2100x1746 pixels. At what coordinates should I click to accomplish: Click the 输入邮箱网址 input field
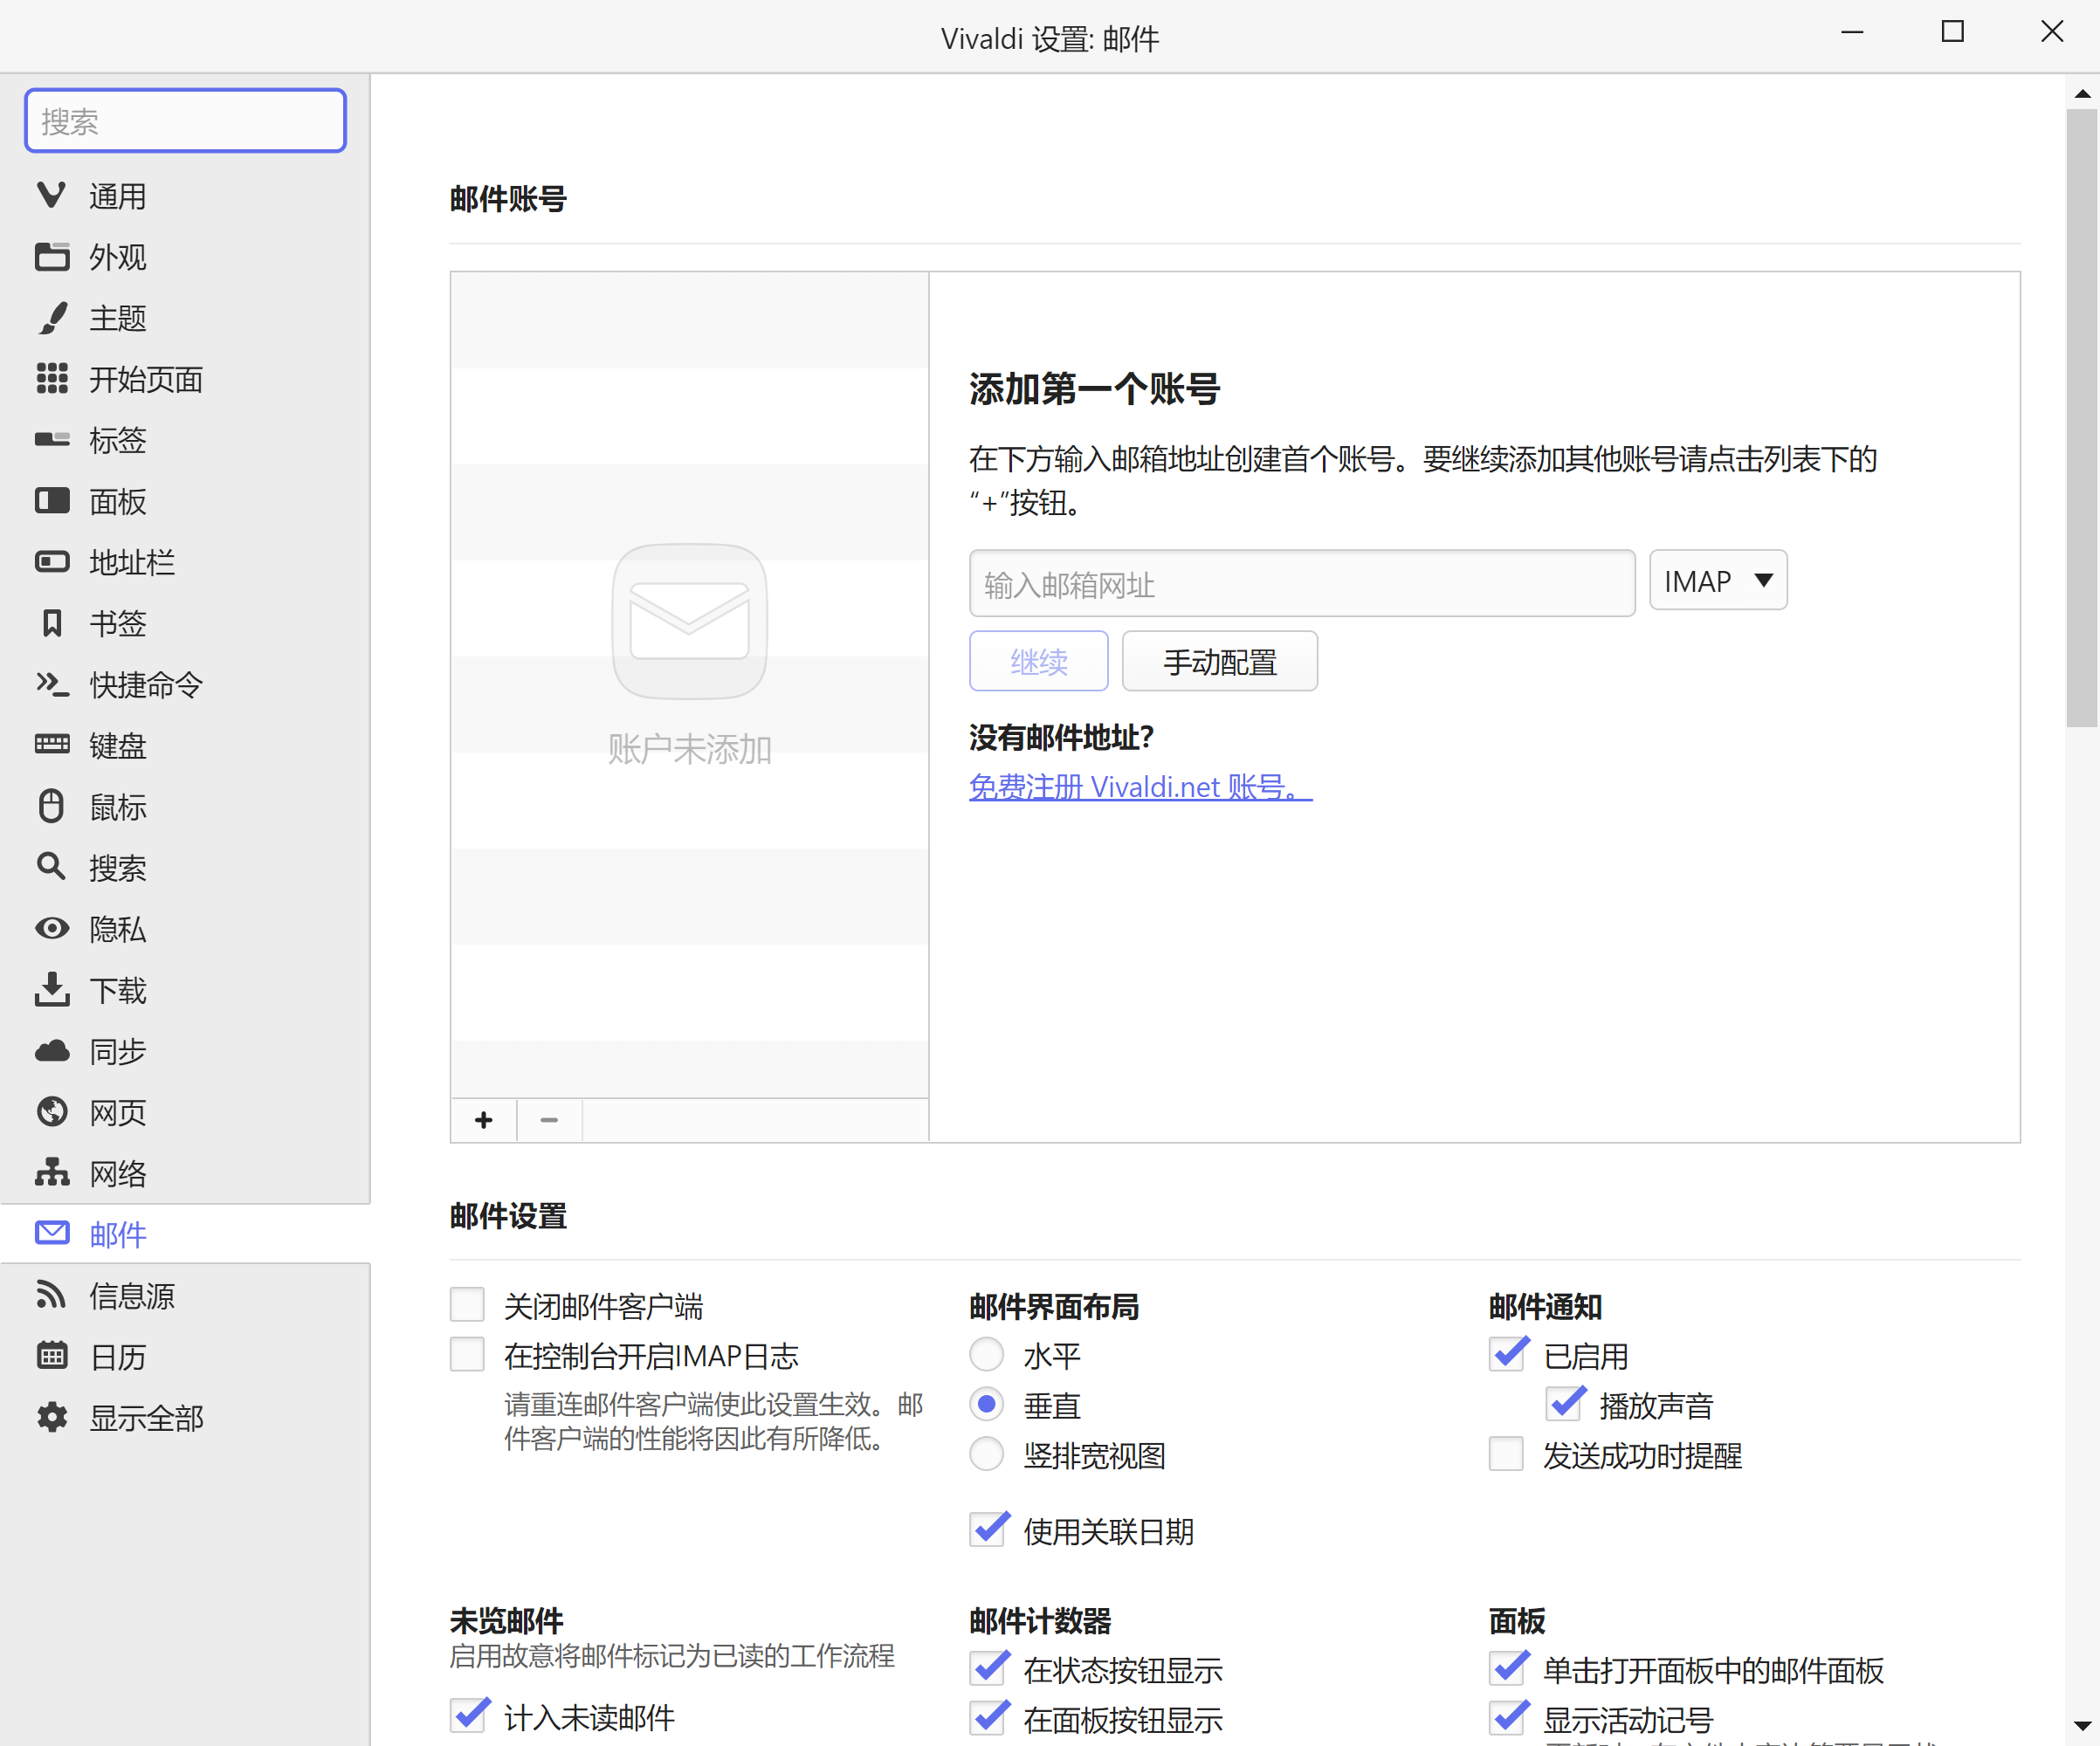(x=1301, y=584)
